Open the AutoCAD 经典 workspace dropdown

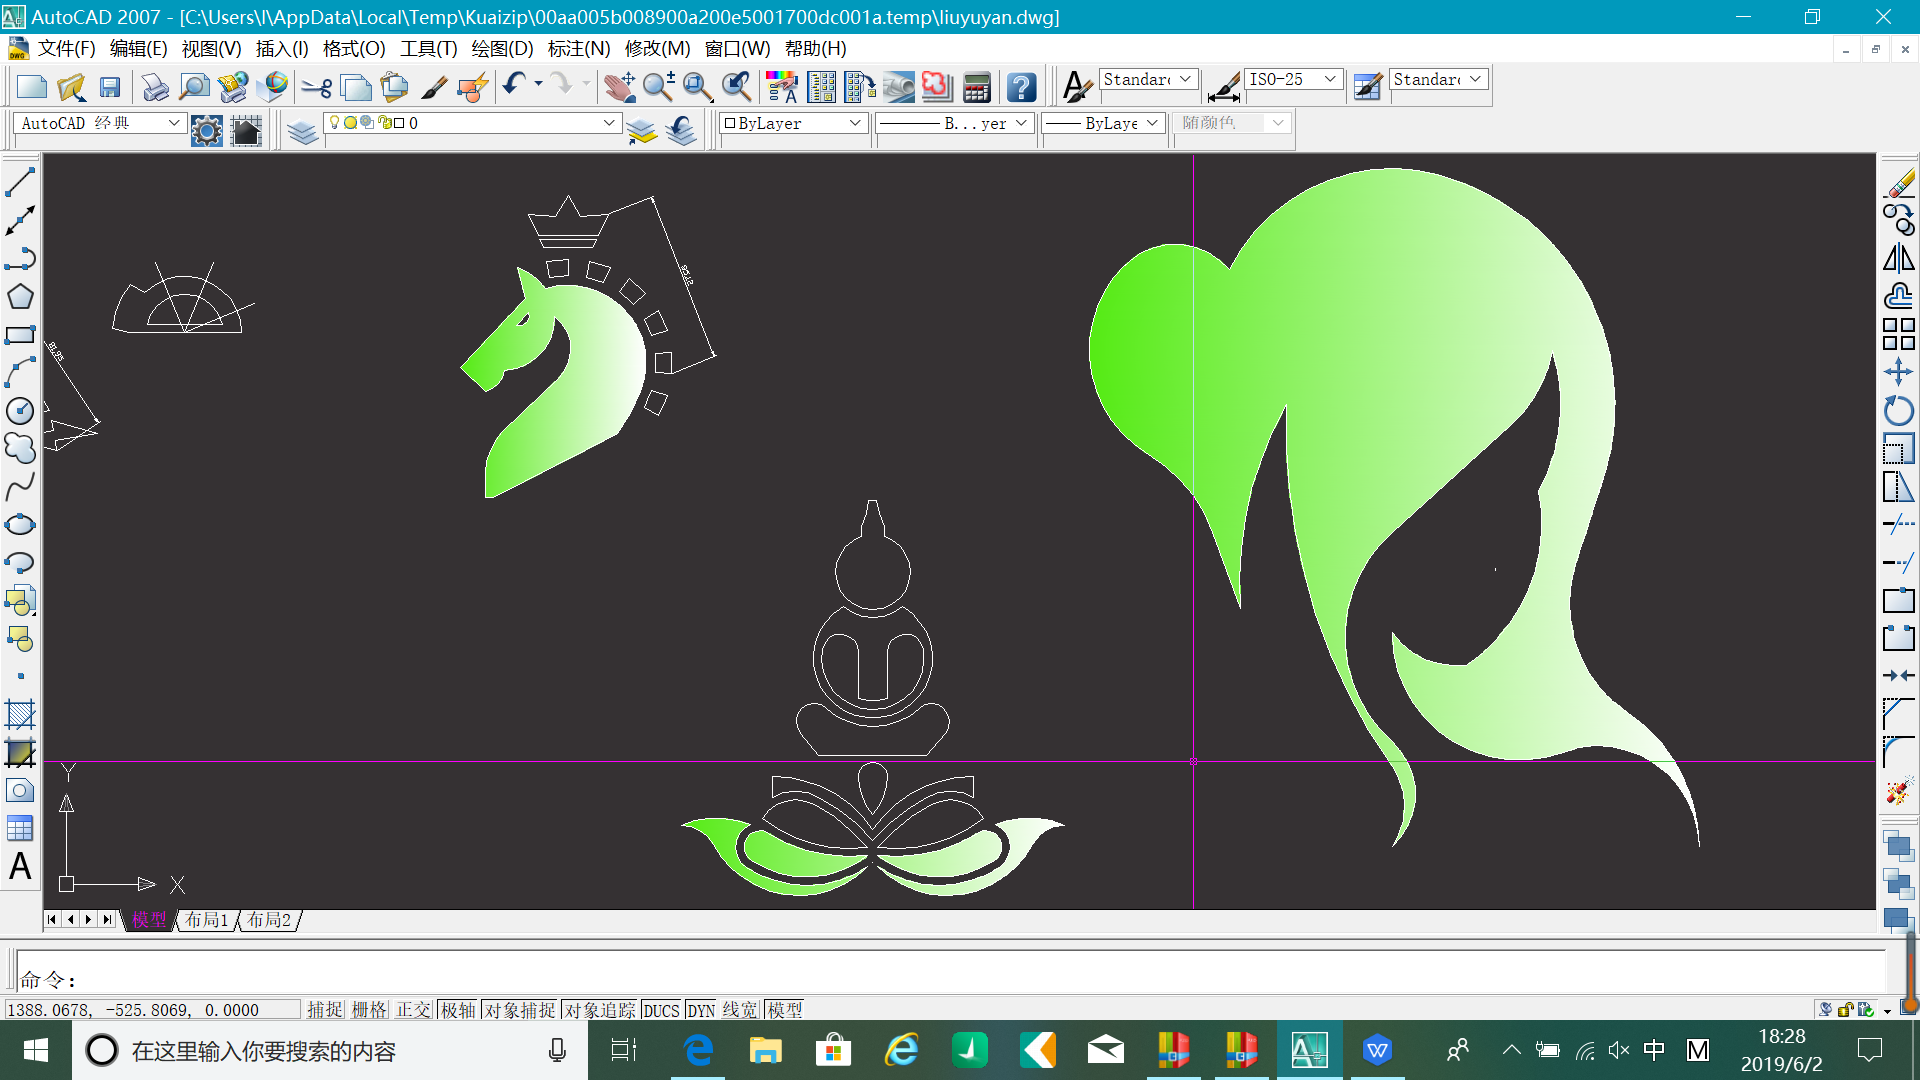coord(173,123)
